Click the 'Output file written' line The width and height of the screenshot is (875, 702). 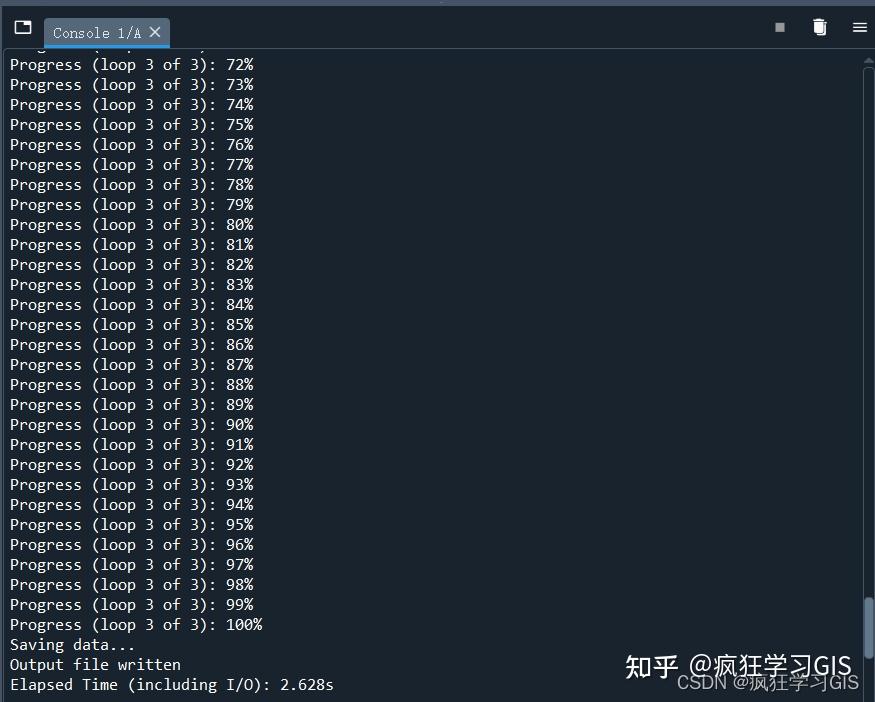click(x=94, y=664)
